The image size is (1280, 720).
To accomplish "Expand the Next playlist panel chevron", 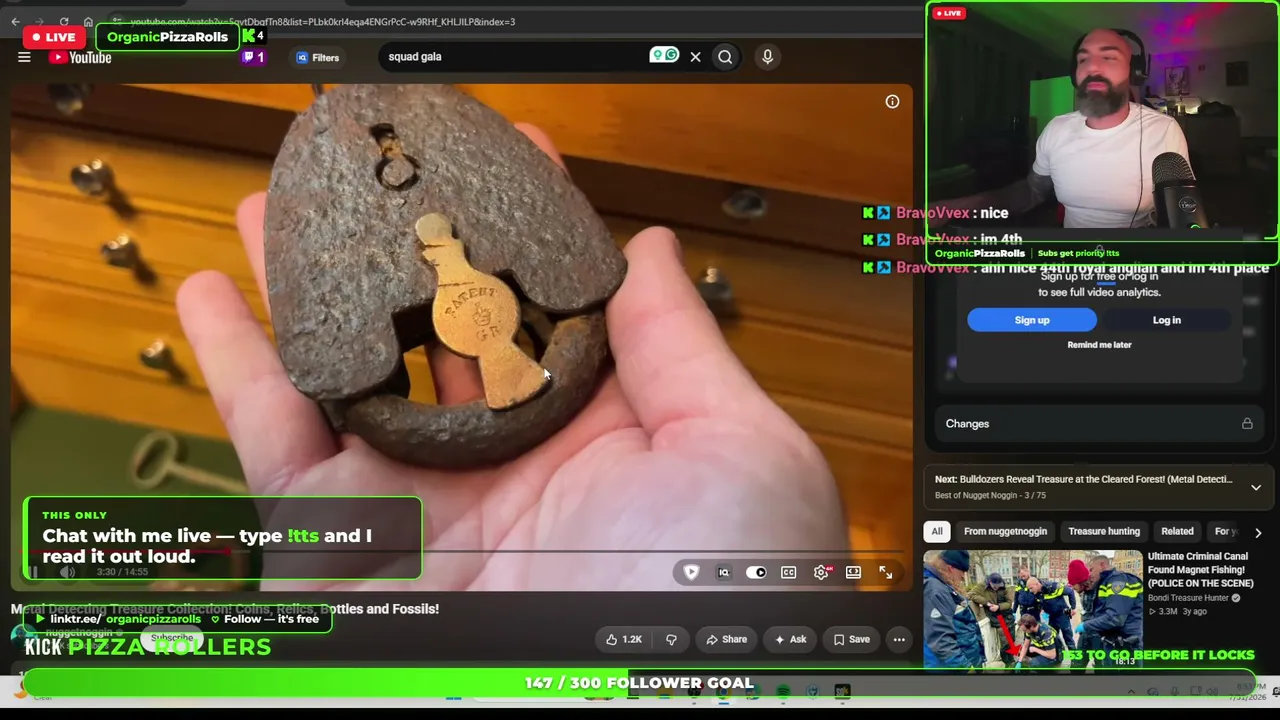I will [1256, 487].
